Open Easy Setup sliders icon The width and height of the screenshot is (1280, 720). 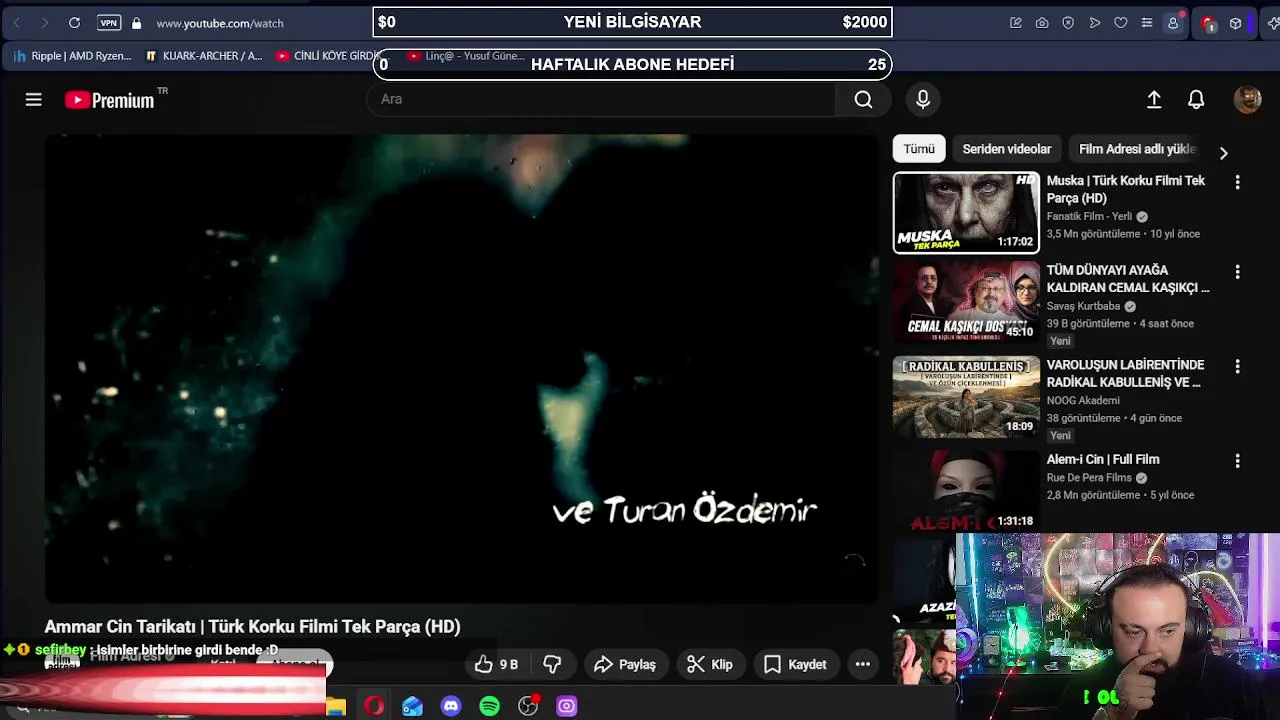click(x=1147, y=23)
